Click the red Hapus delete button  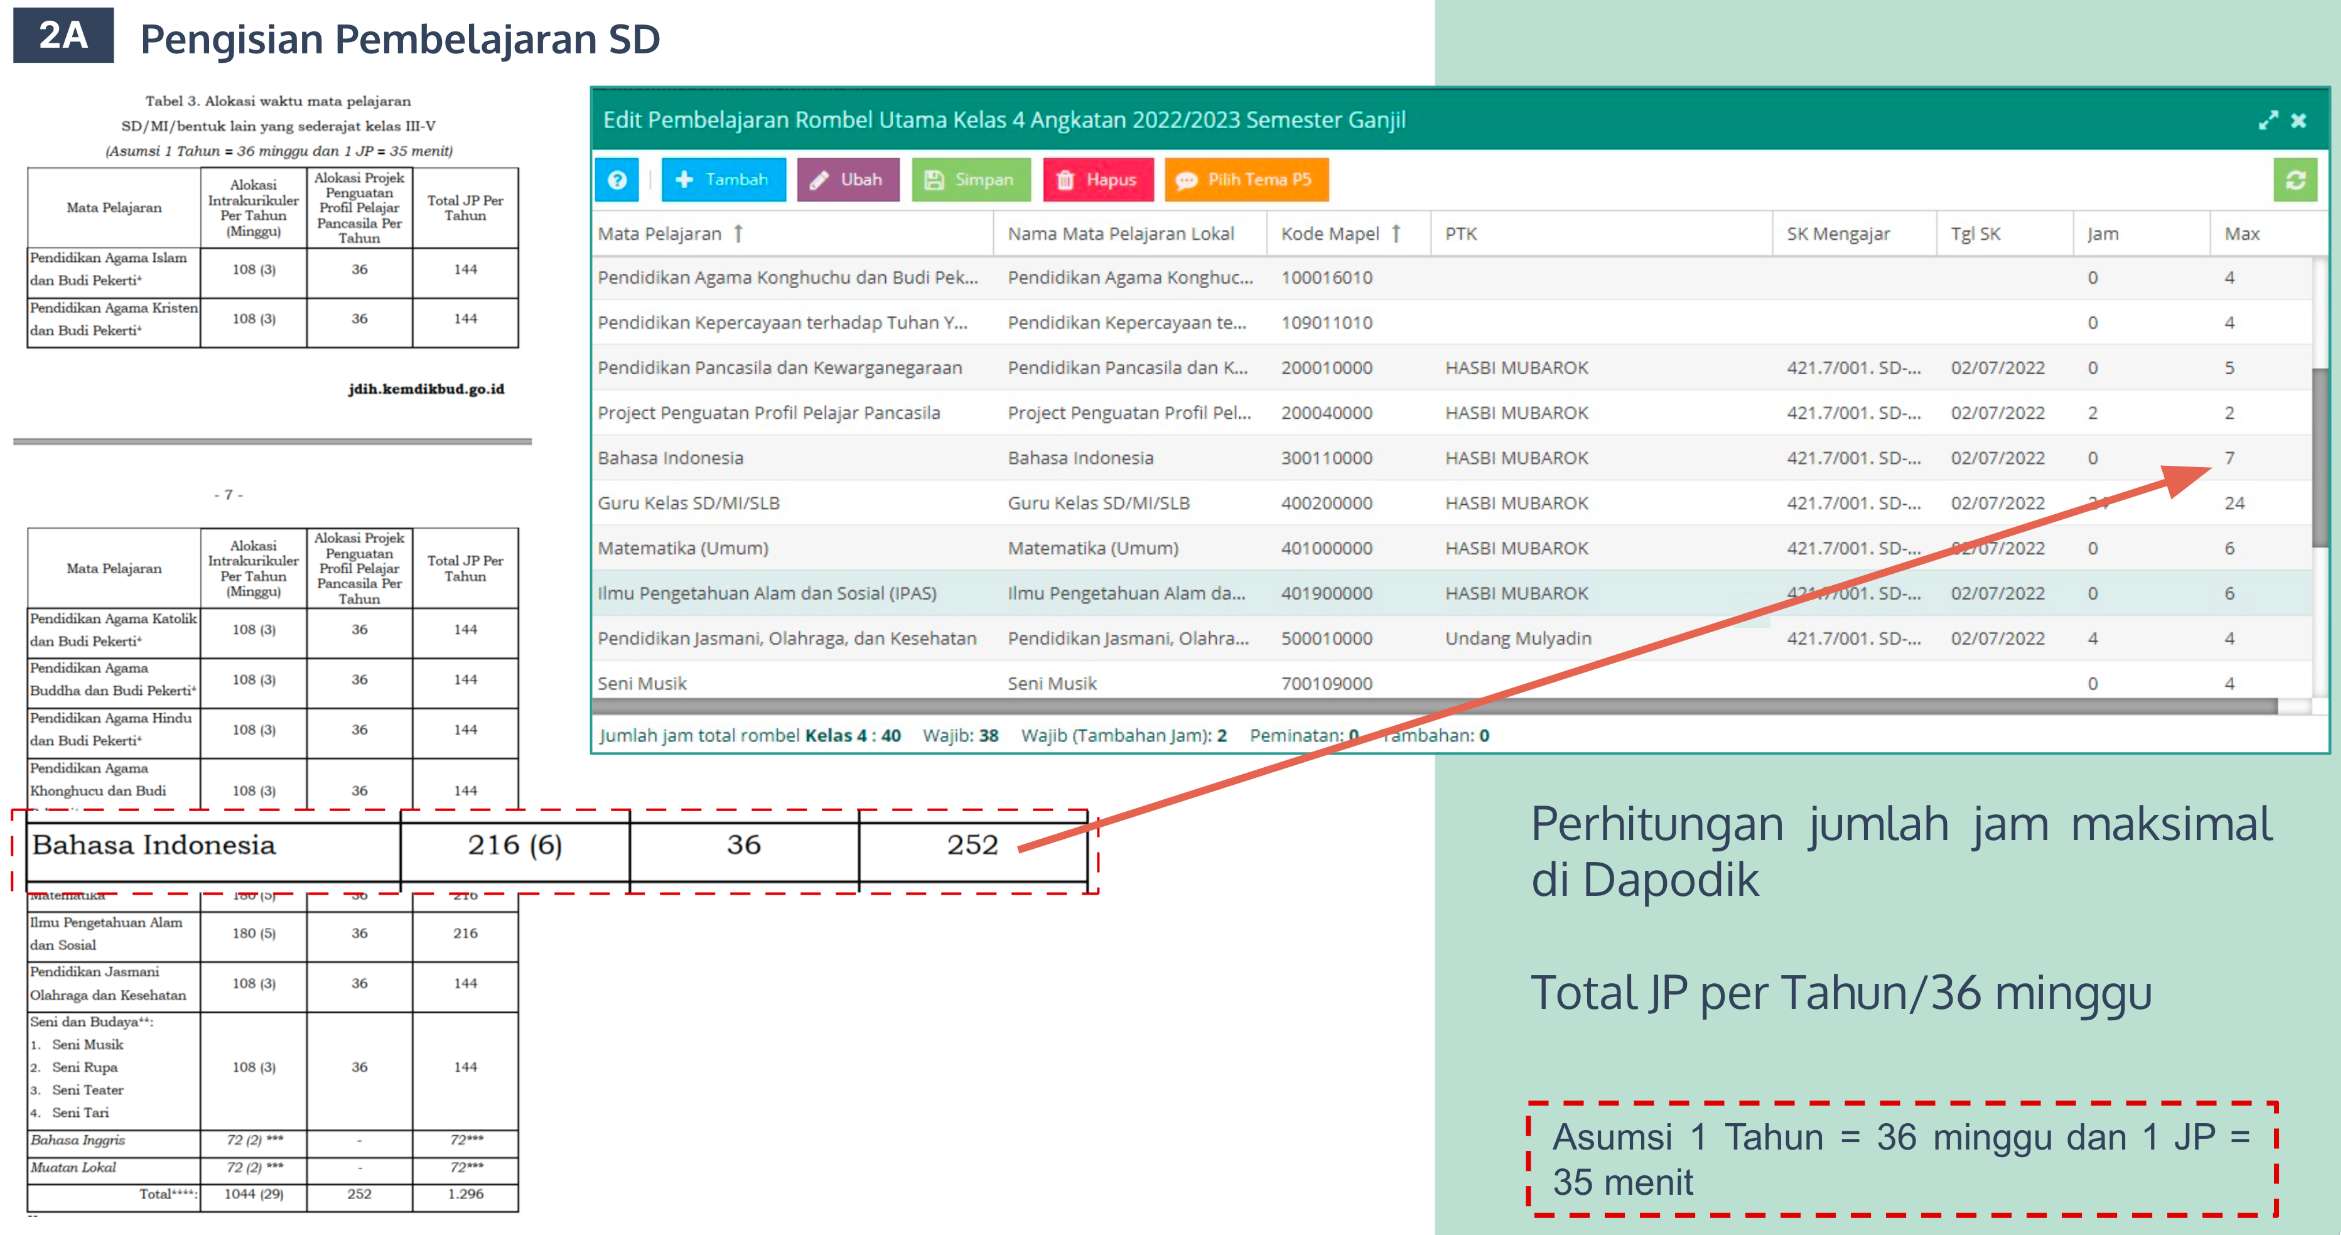[x=1097, y=180]
